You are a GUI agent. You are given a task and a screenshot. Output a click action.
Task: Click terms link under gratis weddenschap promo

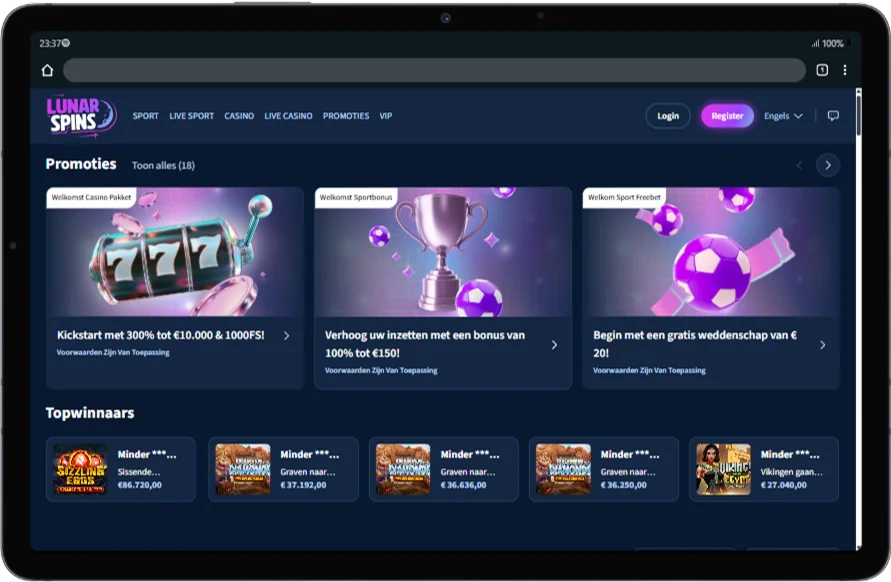649,371
